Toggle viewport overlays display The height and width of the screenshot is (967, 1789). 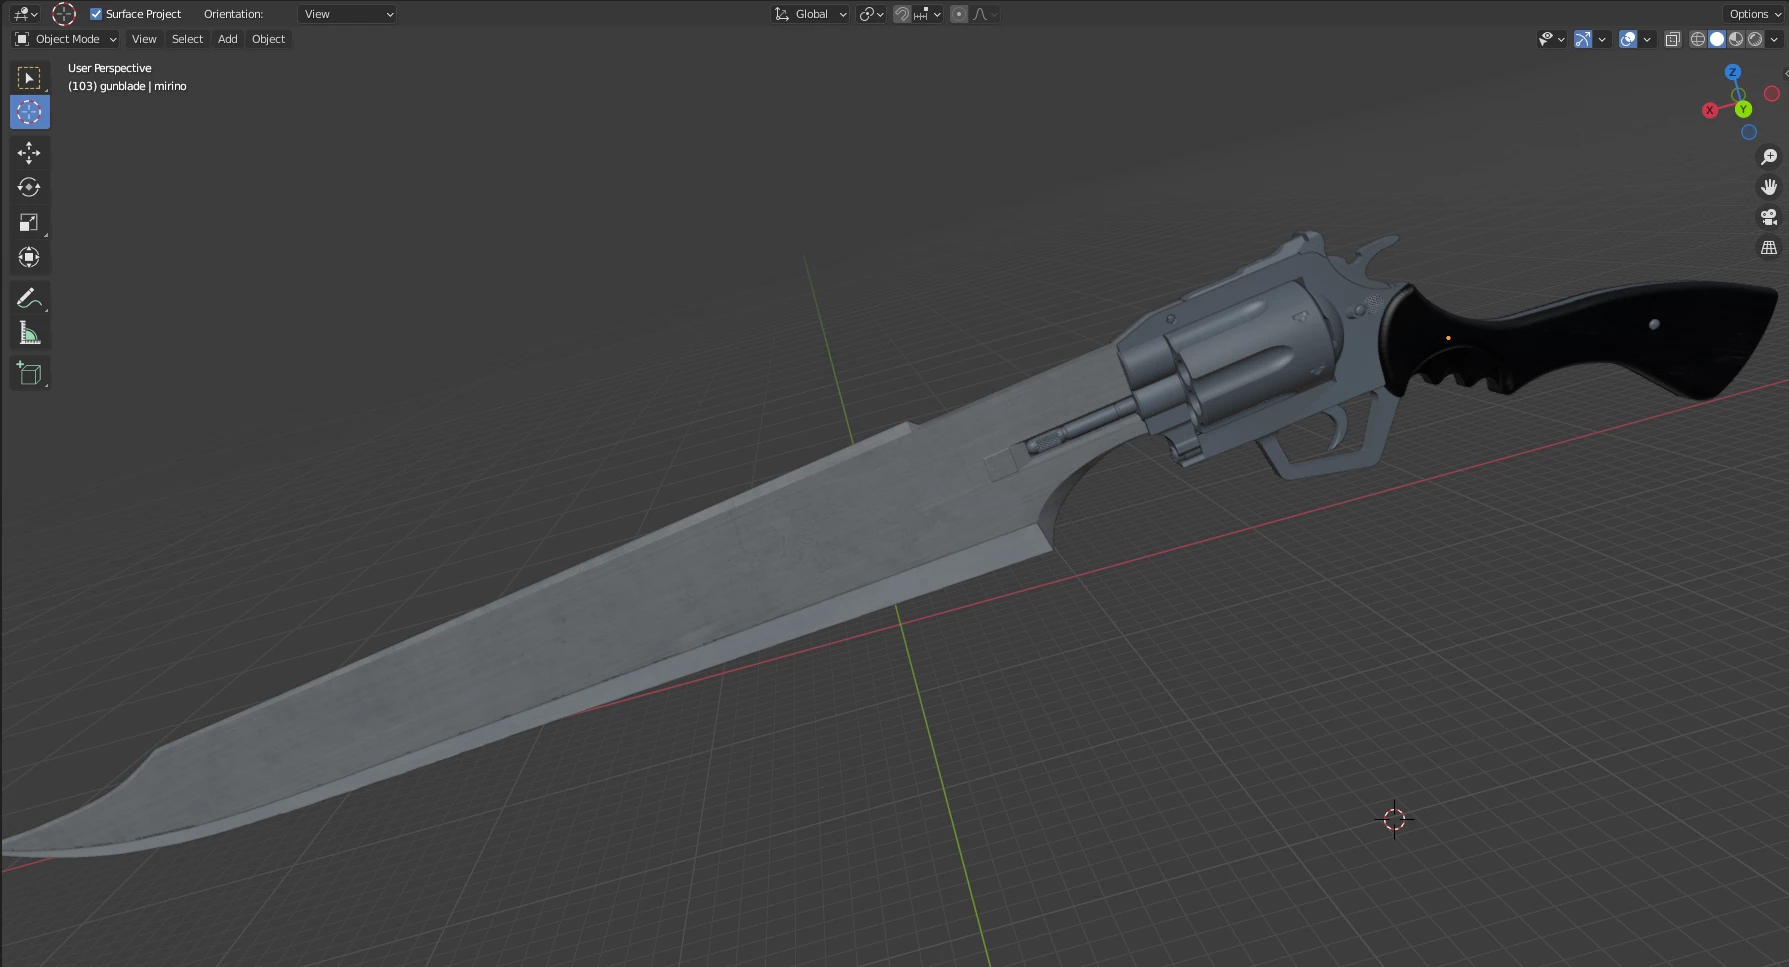point(1628,39)
